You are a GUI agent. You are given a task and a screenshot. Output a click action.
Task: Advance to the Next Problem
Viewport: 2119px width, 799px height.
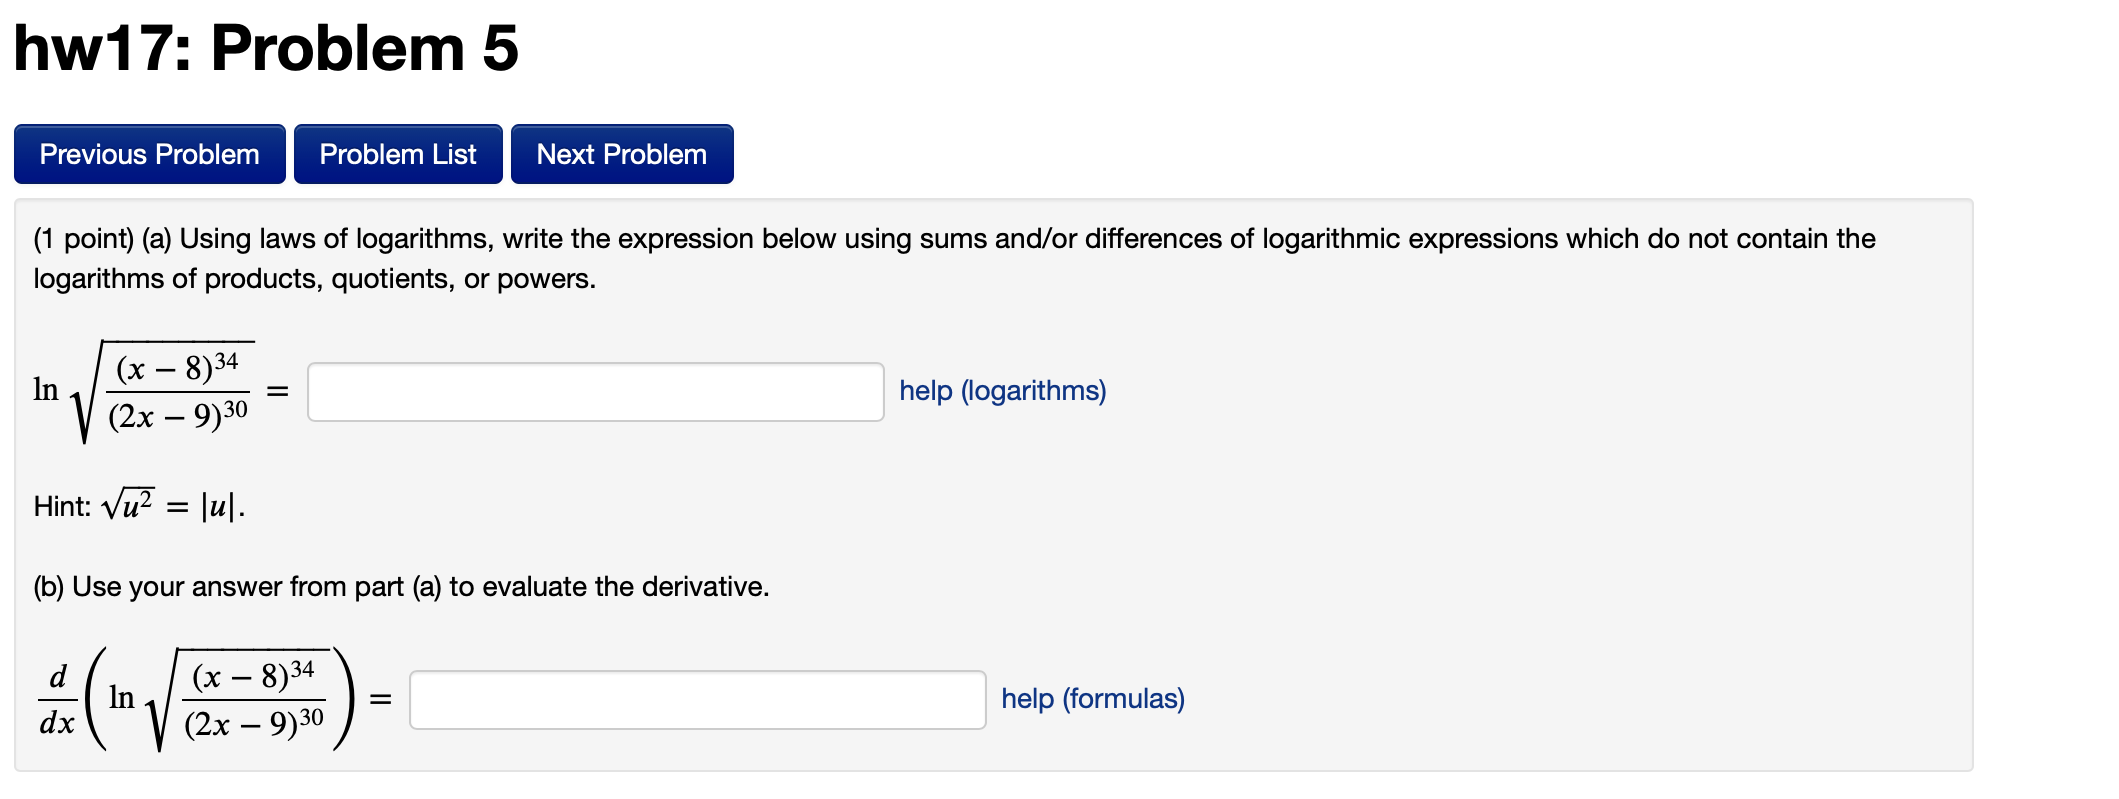(x=622, y=154)
